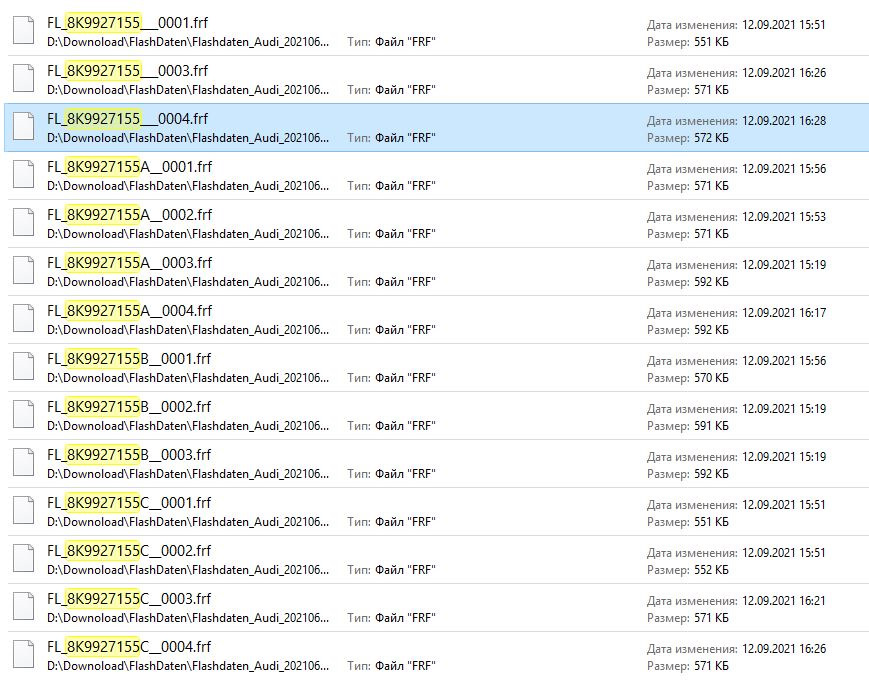Click the file icon for FL_8K9927155C__0001.frf
Viewport: 869px width, 699px height.
[24, 511]
